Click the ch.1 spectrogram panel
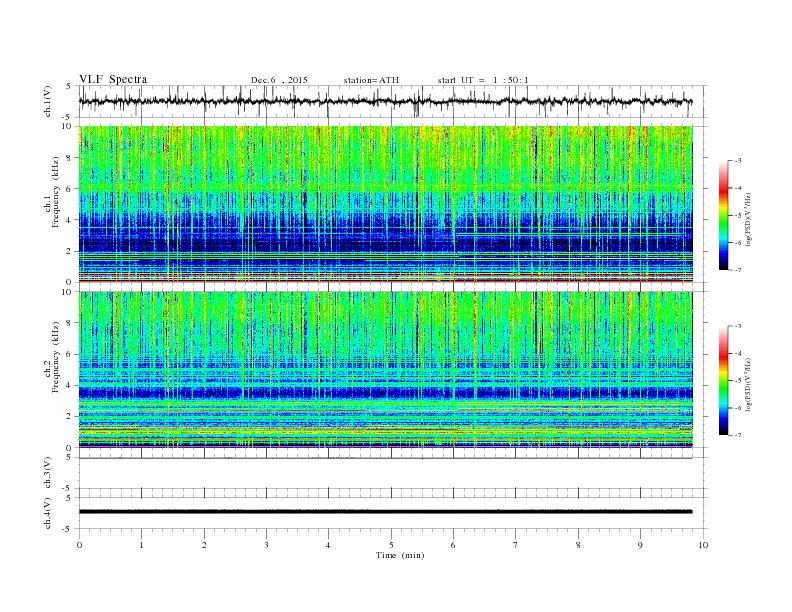 point(386,204)
